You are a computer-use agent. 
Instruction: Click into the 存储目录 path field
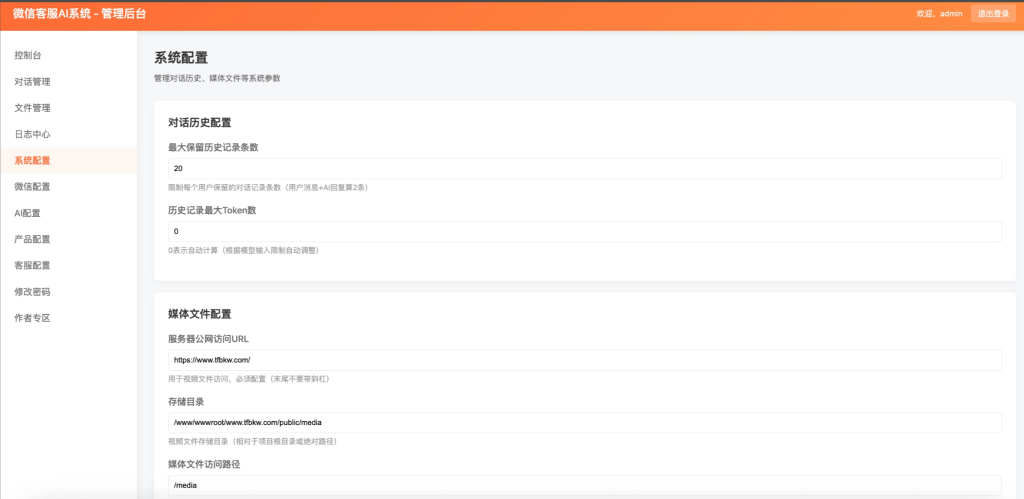pos(584,422)
